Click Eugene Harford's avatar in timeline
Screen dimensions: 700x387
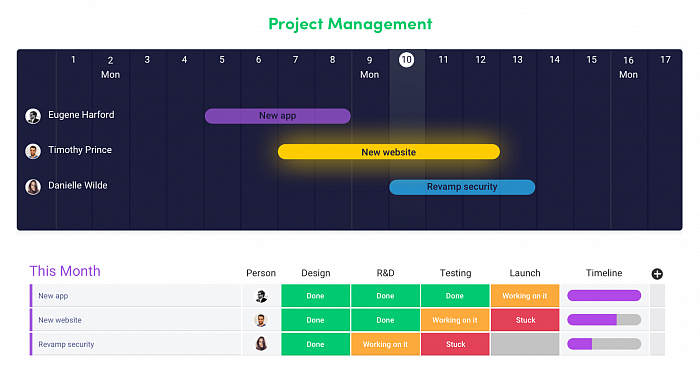33,116
